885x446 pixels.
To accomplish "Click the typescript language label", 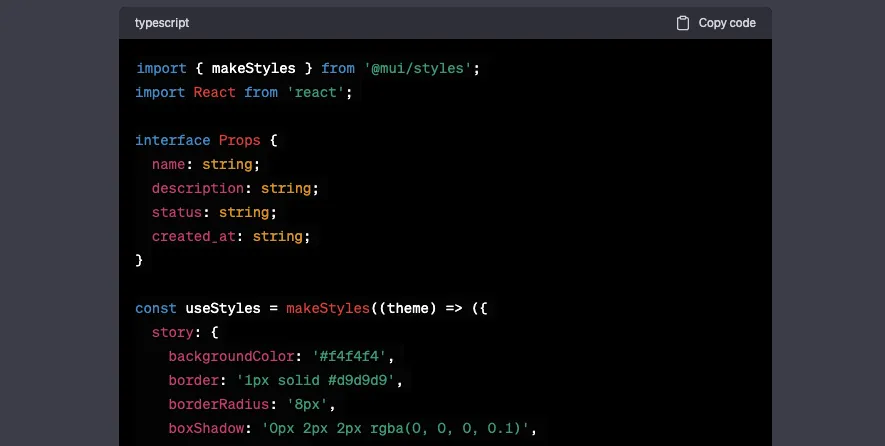I will (162, 23).
